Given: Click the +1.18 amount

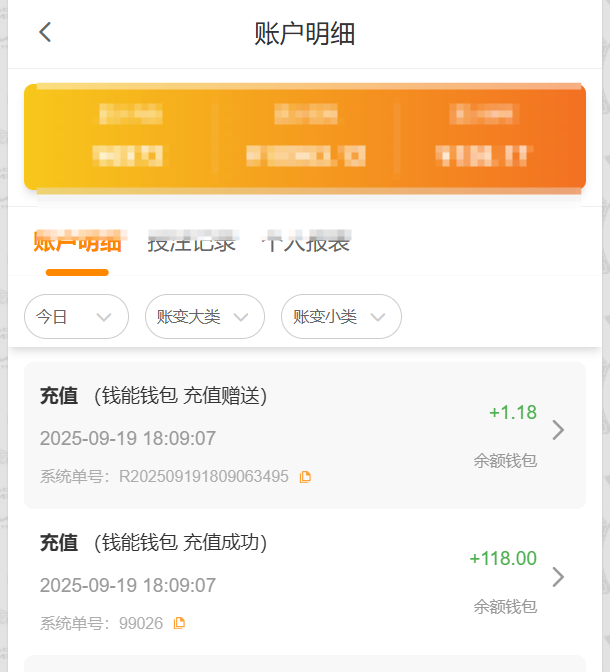Looking at the screenshot, I should [513, 412].
